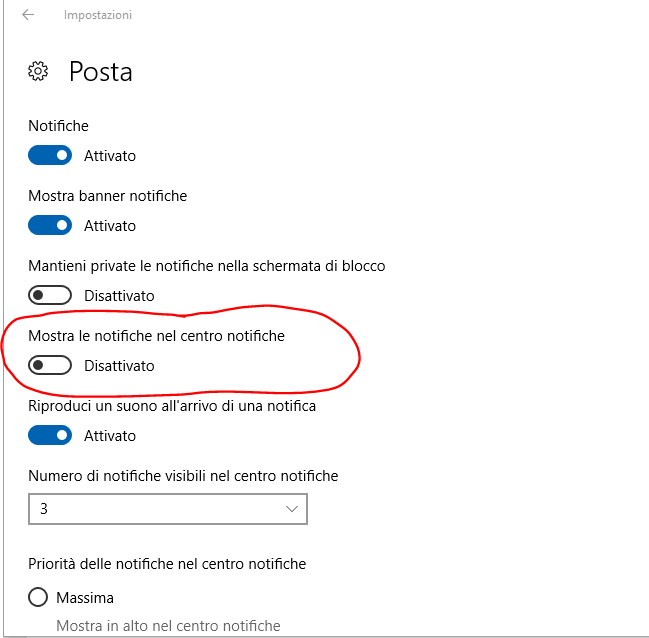Image resolution: width=649 pixels, height=638 pixels.
Task: Turn off the Notifiche toggle
Action: pyautogui.click(x=50, y=156)
